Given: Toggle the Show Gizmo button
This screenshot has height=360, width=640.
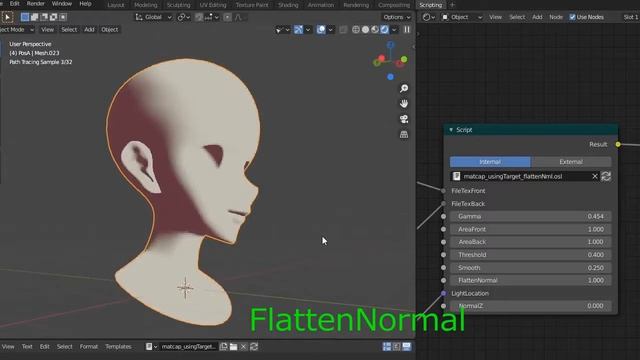Looking at the screenshot, I should 298,30.
